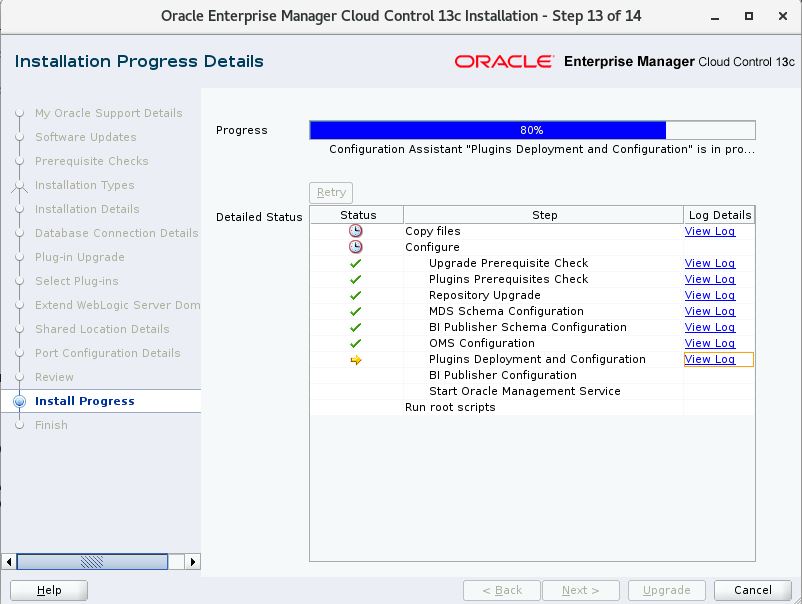Open View Log for Upgrade Prerequisite Check
This screenshot has height=604, width=802.
click(709, 263)
